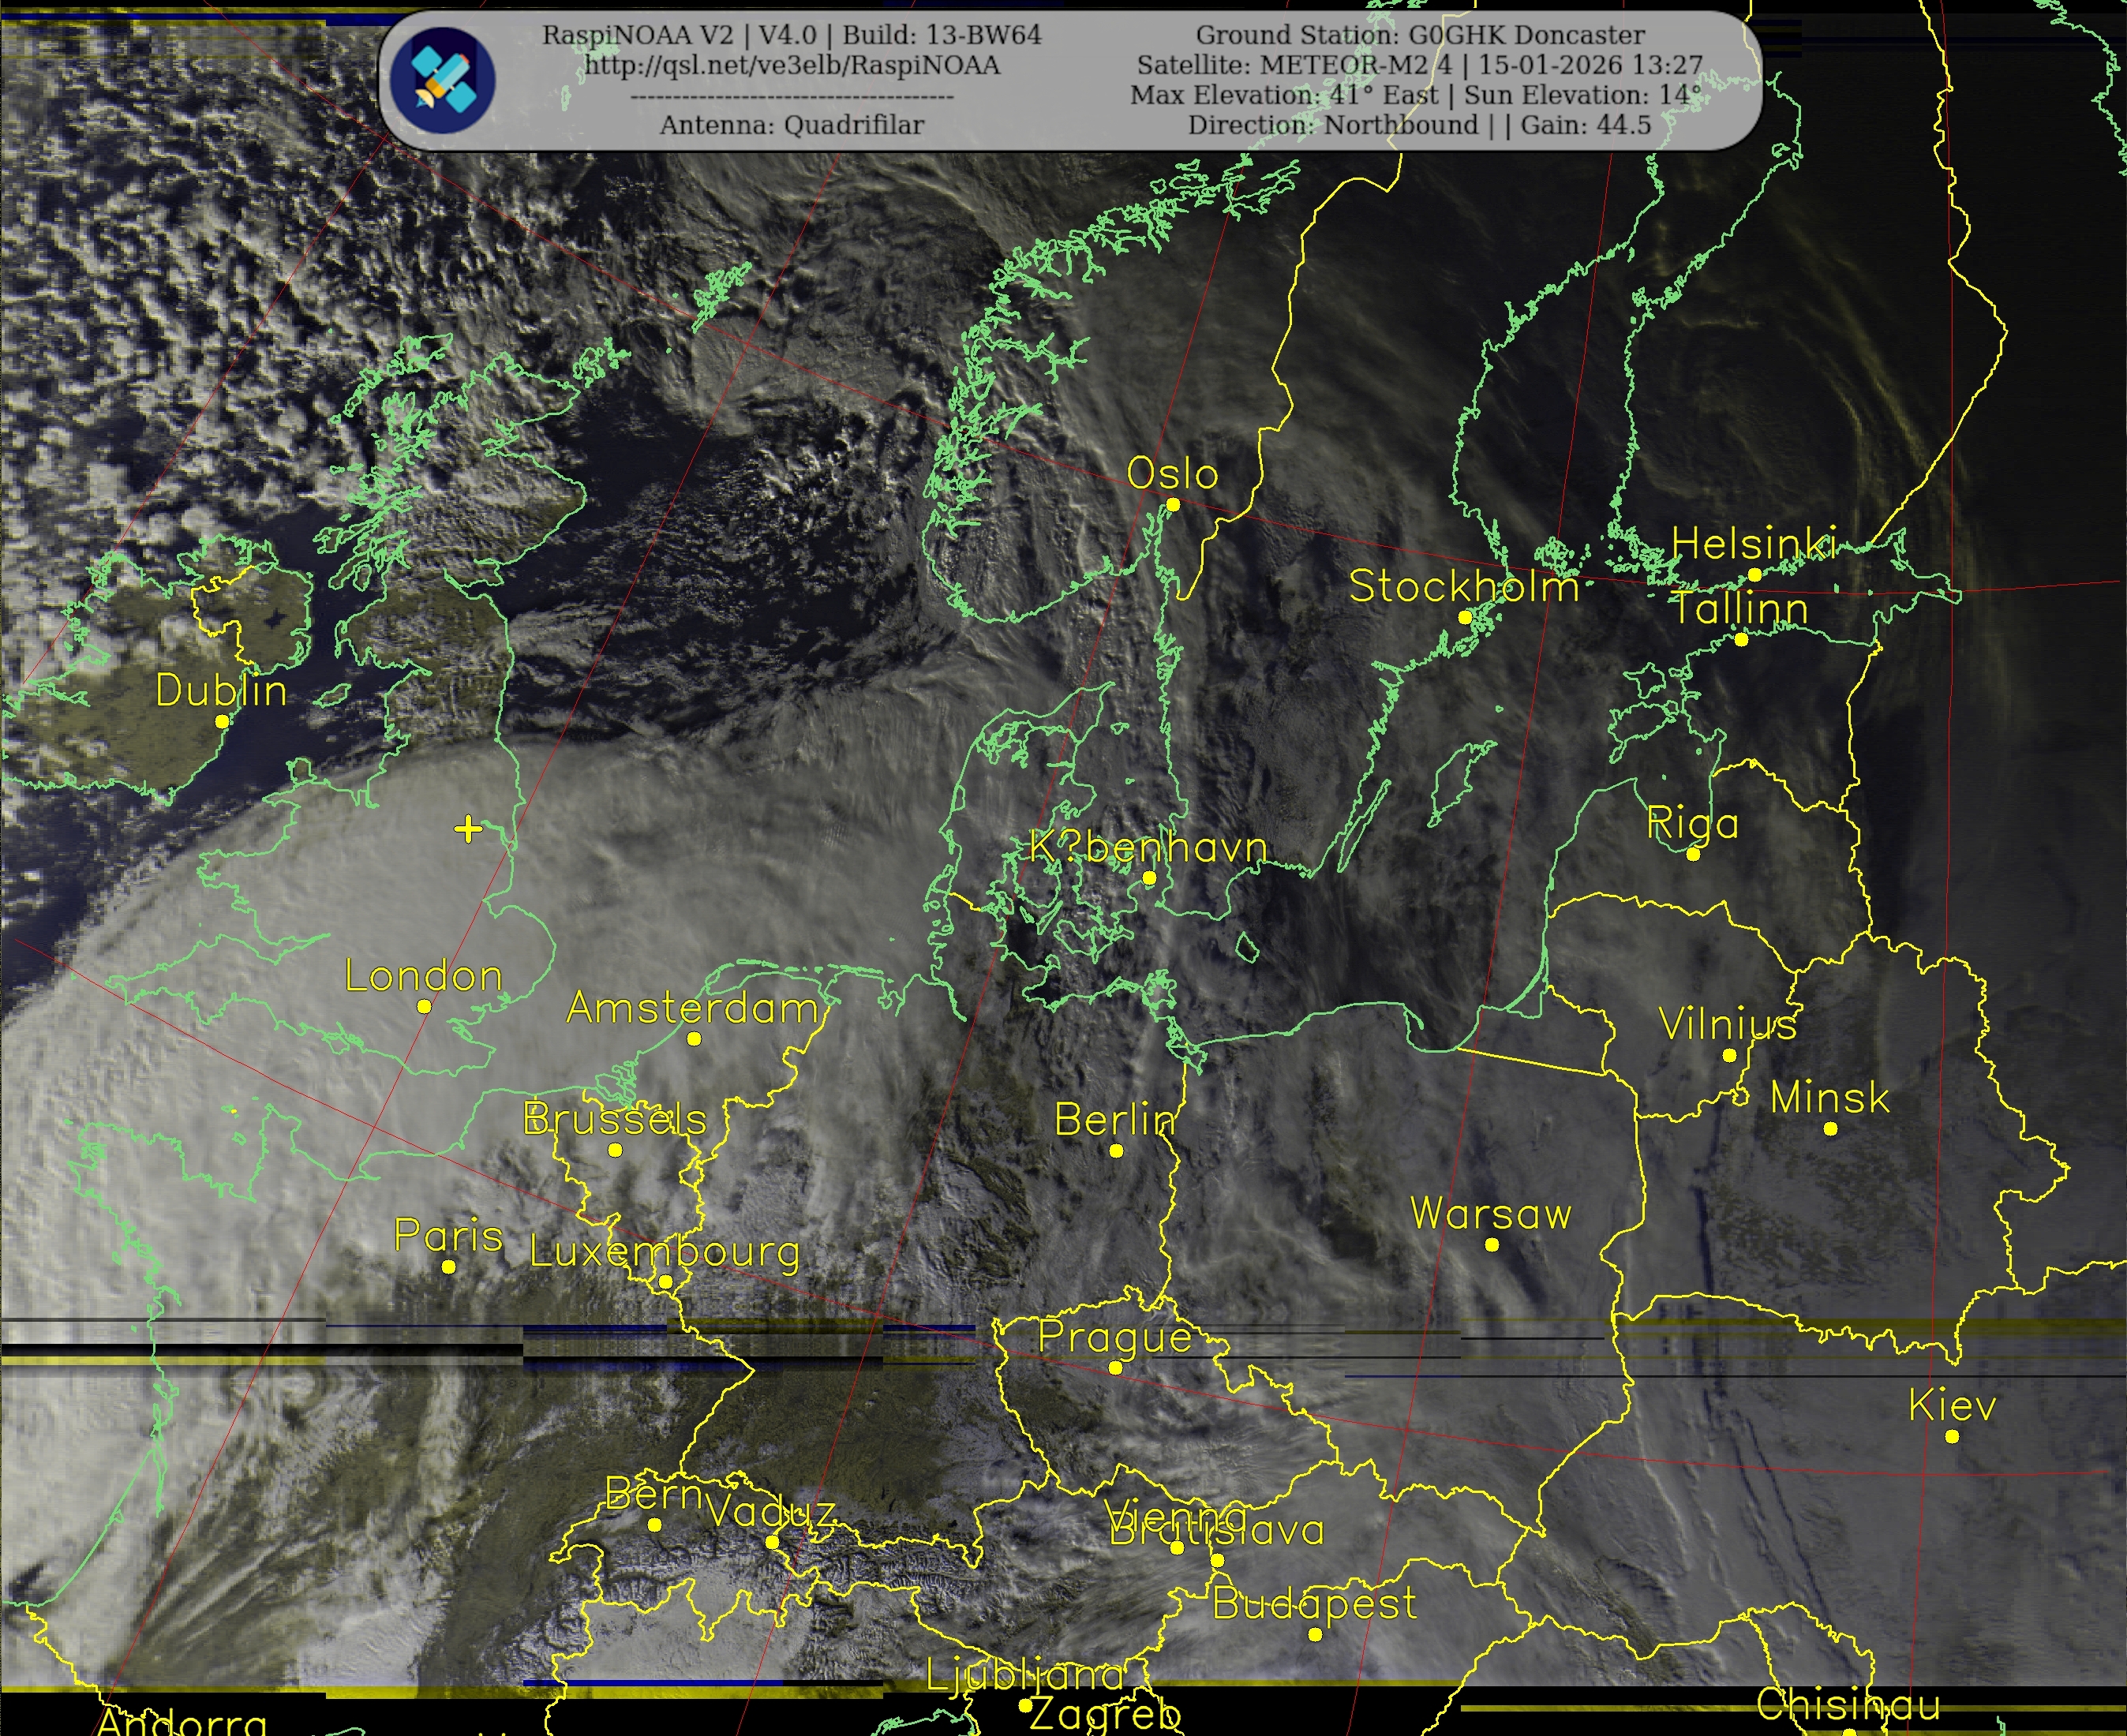Click the Stockholm city dot marker
The image size is (2127, 1736).
pyautogui.click(x=1464, y=617)
